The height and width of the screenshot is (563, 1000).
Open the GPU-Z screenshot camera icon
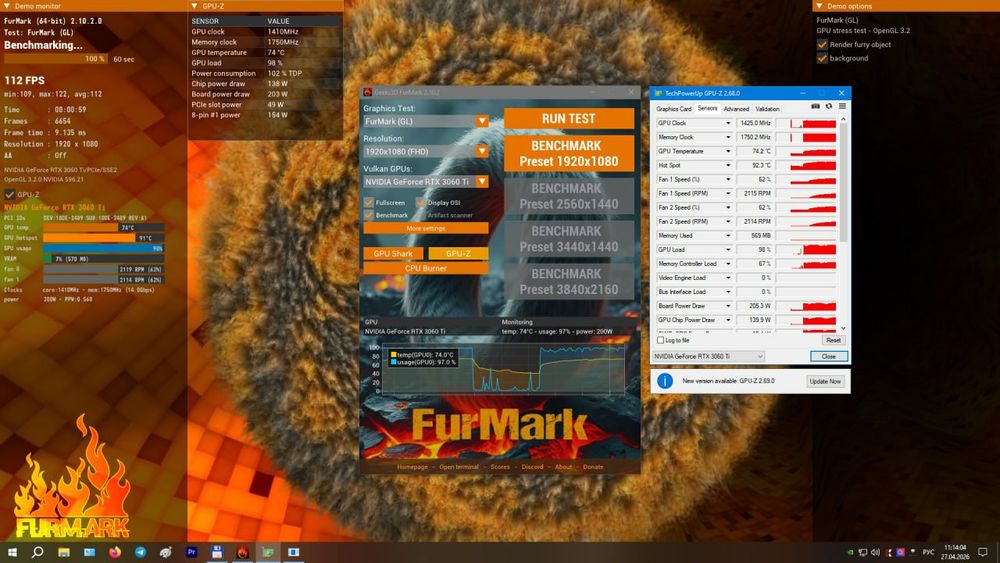click(x=815, y=106)
